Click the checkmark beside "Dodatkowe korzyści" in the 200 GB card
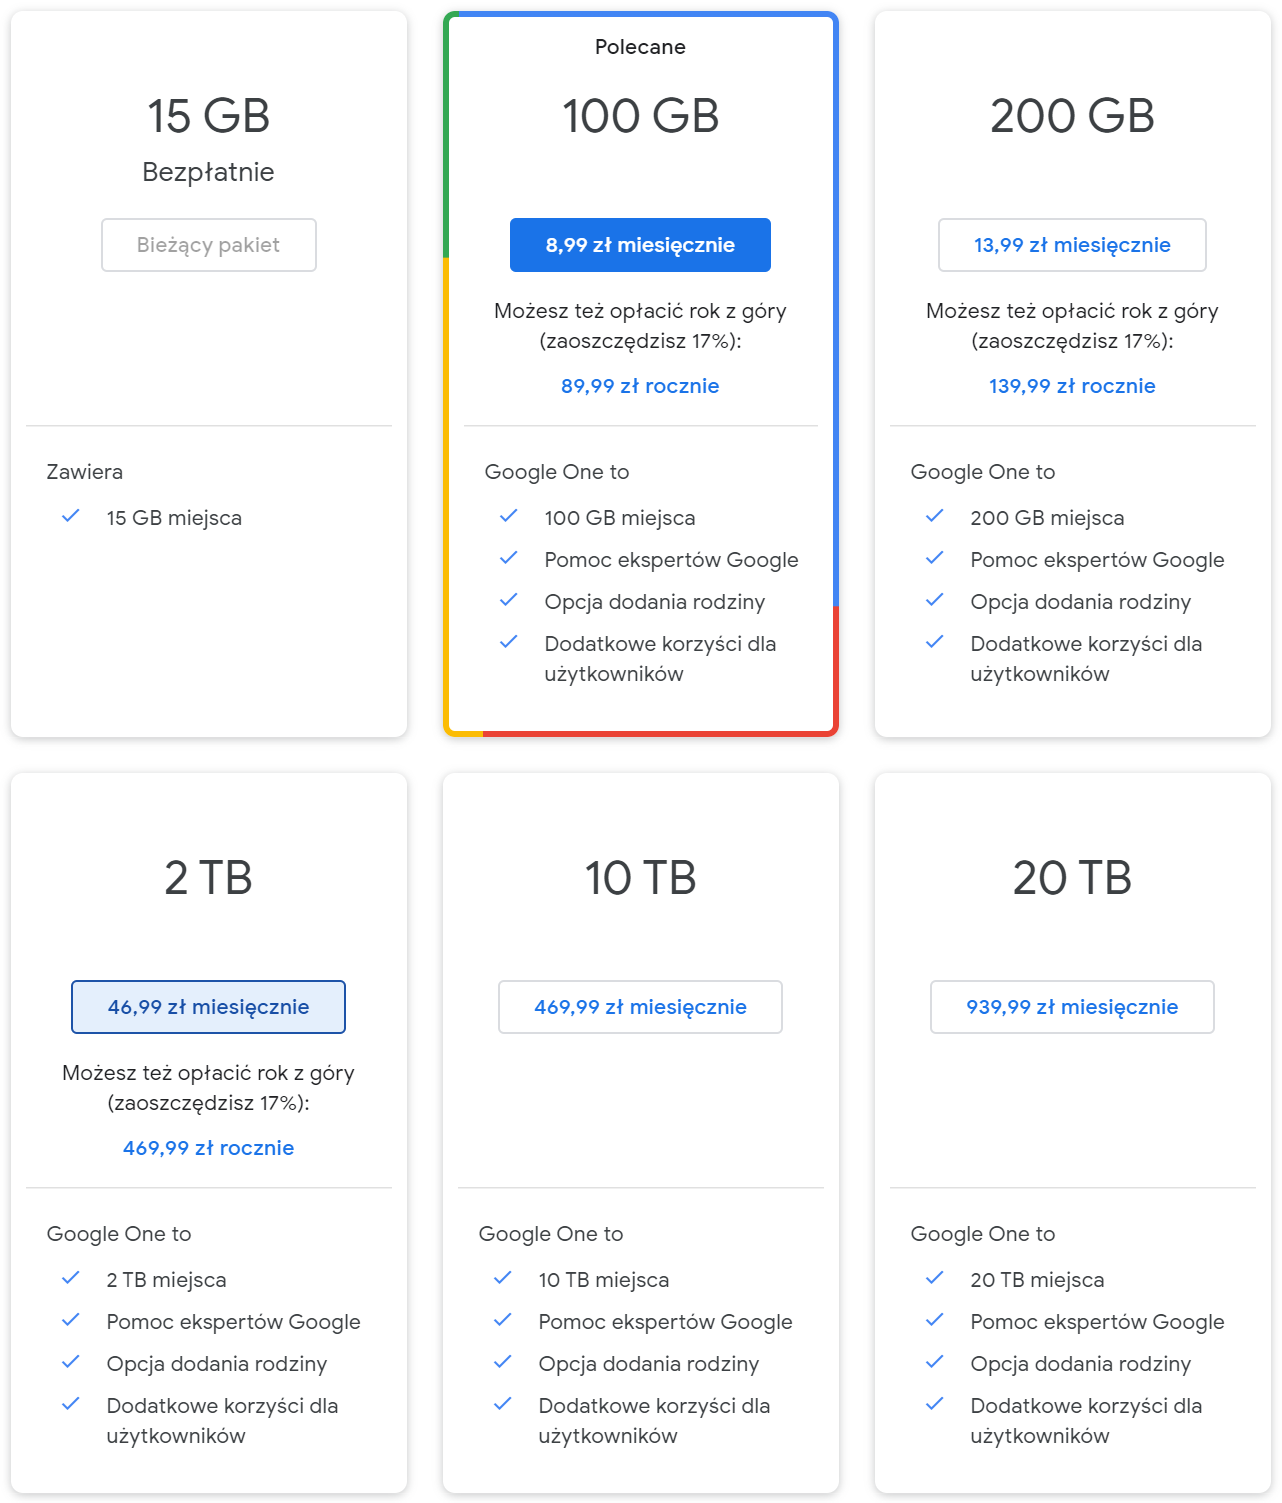Viewport: 1282px width, 1503px height. click(935, 642)
